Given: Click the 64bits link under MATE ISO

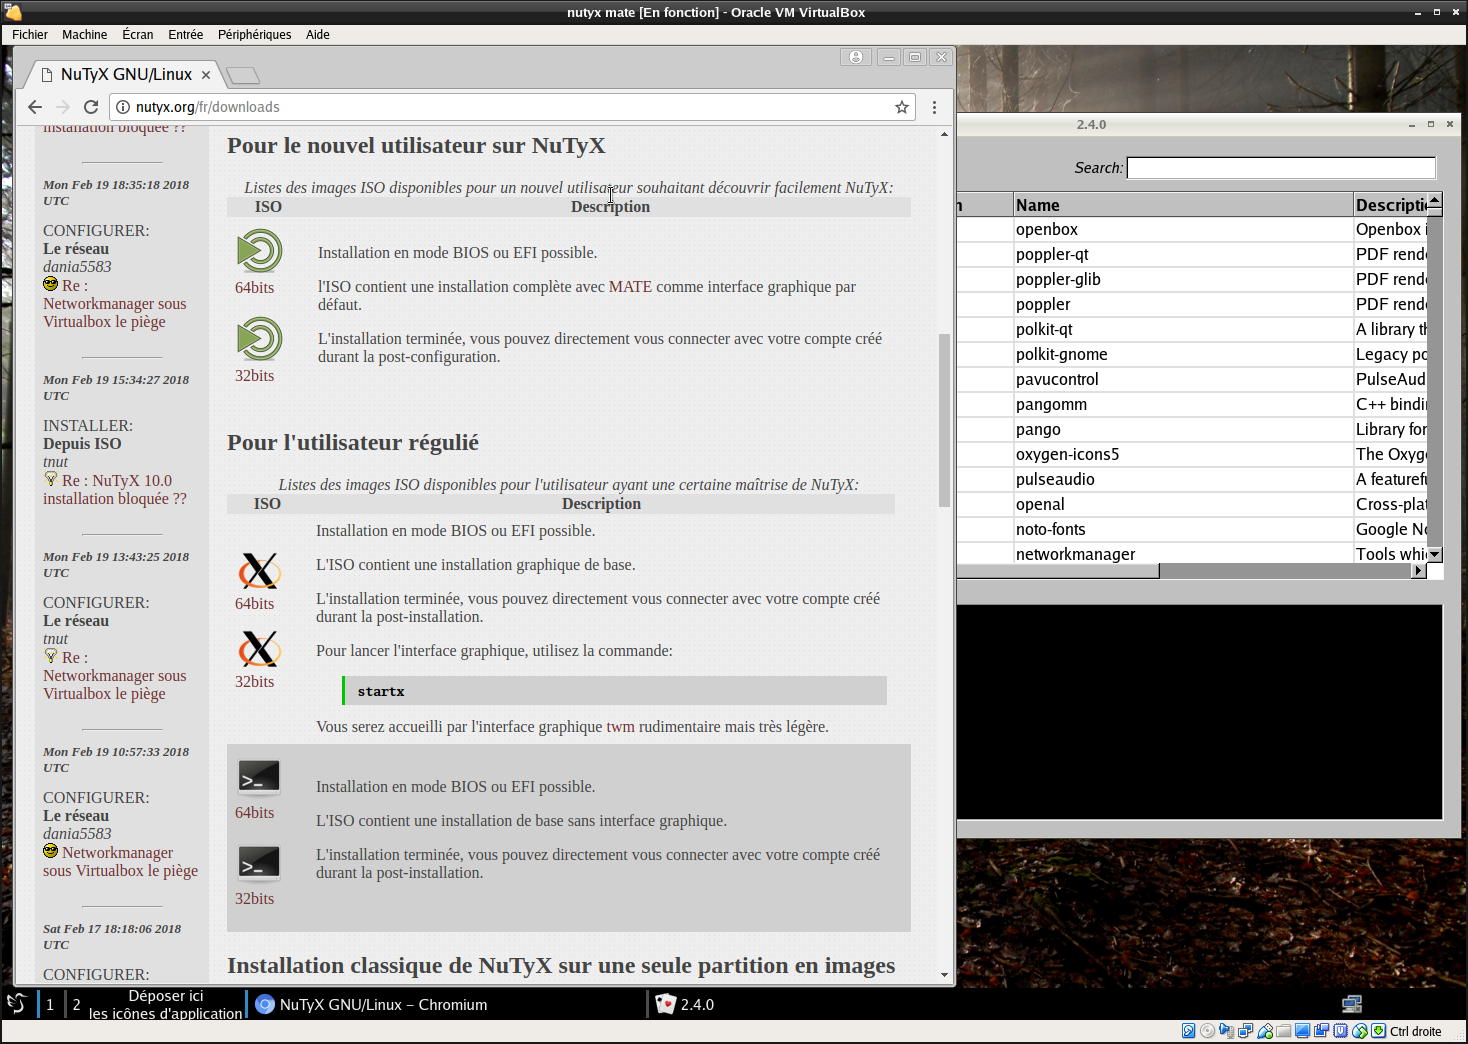Looking at the screenshot, I should click(254, 288).
